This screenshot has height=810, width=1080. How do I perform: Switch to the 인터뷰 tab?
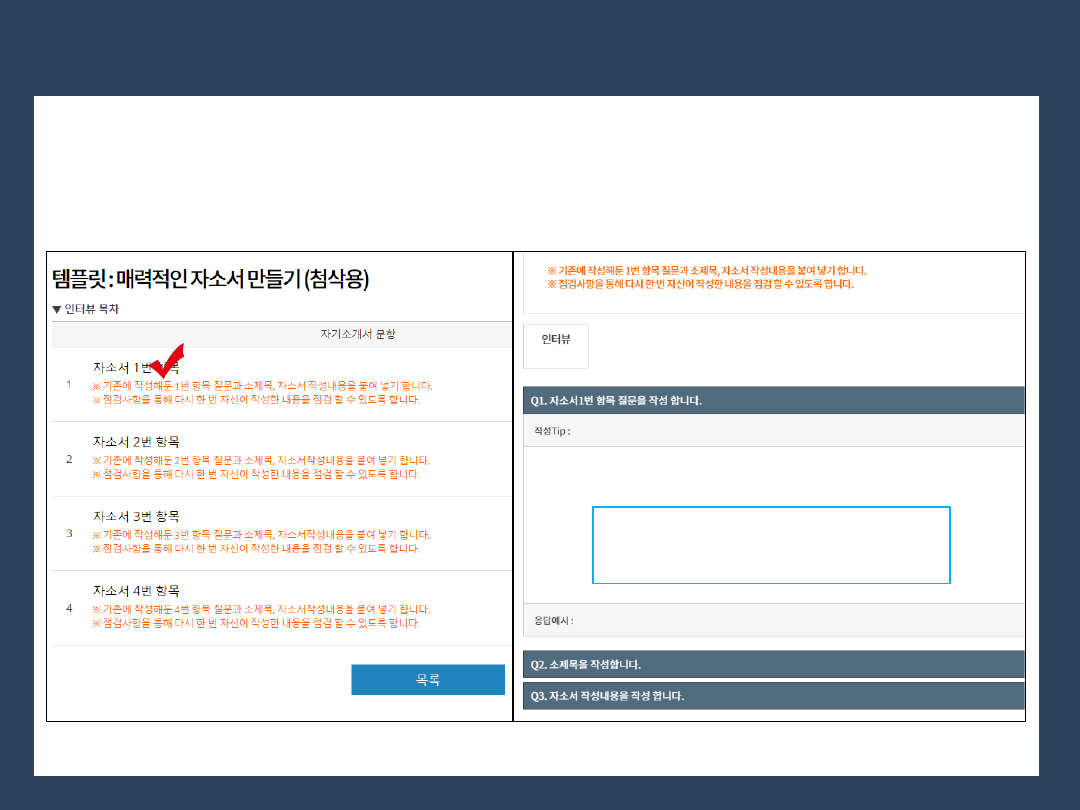coord(556,340)
